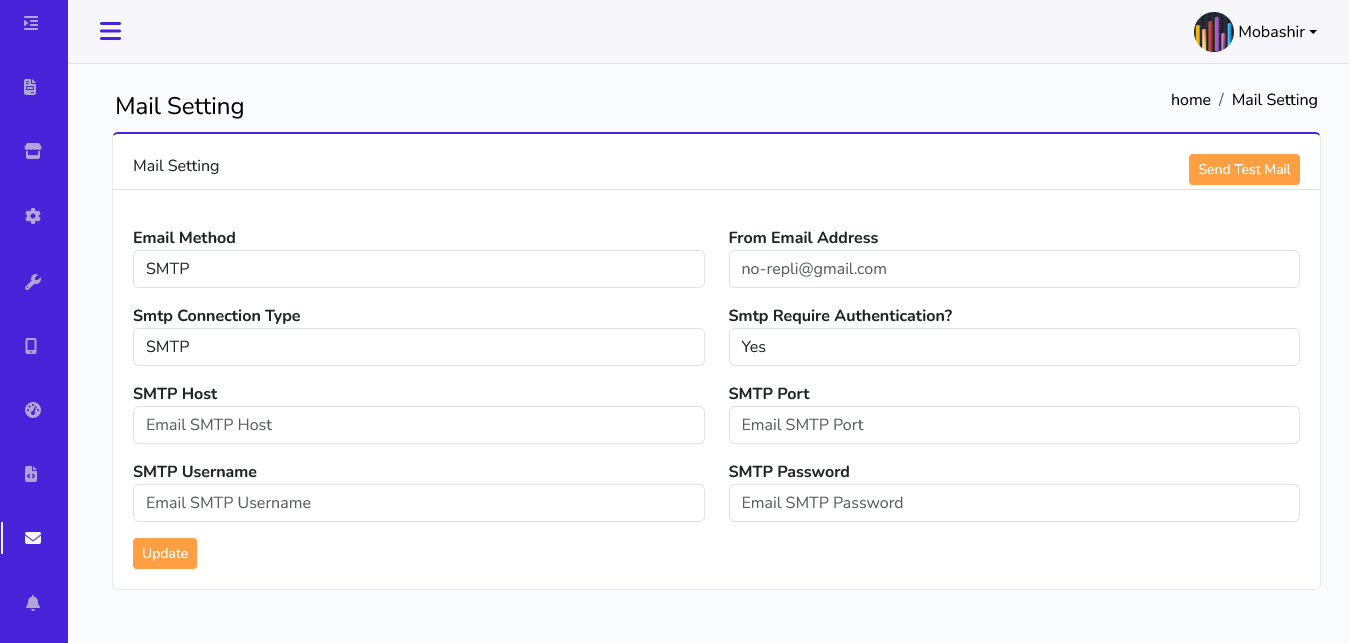
Task: Open the Smtp Connection Type selector
Action: pos(418,347)
